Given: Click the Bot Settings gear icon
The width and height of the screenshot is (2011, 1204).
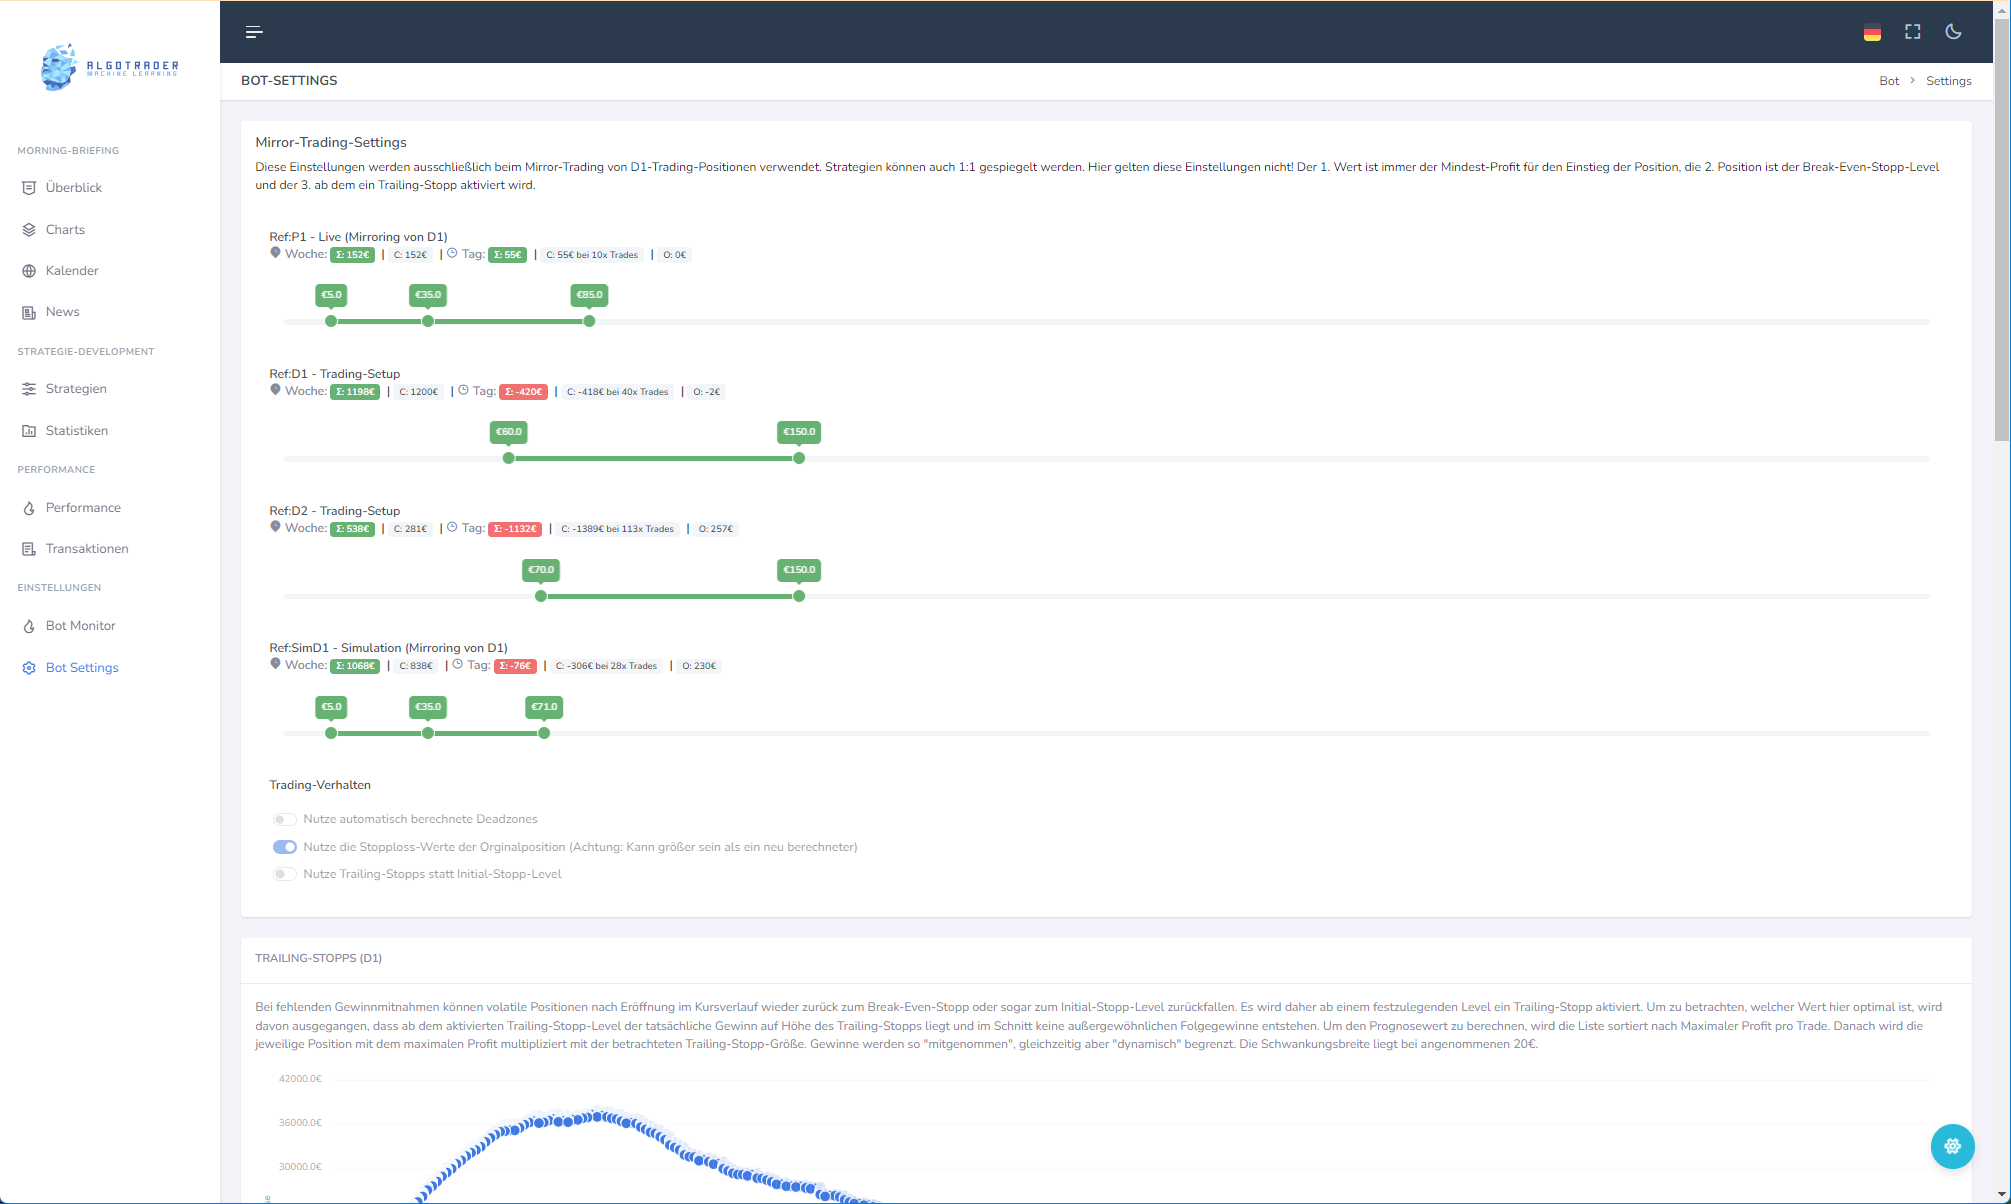Looking at the screenshot, I should (29, 668).
